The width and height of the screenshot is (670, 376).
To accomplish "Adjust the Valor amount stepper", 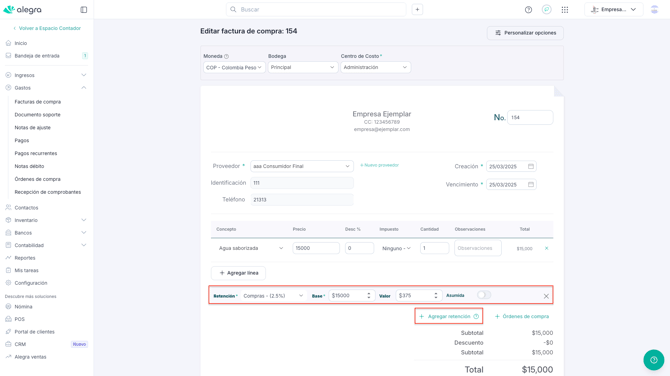I will 436,296.
